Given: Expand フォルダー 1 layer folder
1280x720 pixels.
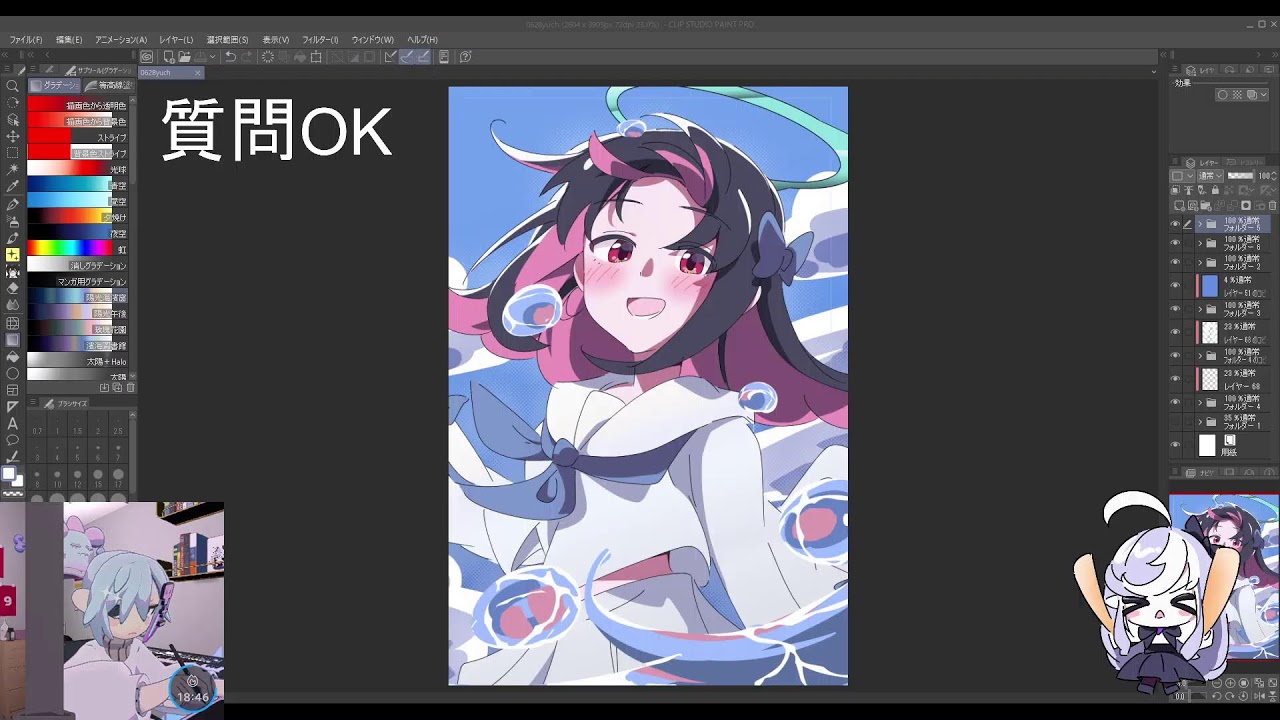Looking at the screenshot, I should [x=1200, y=421].
